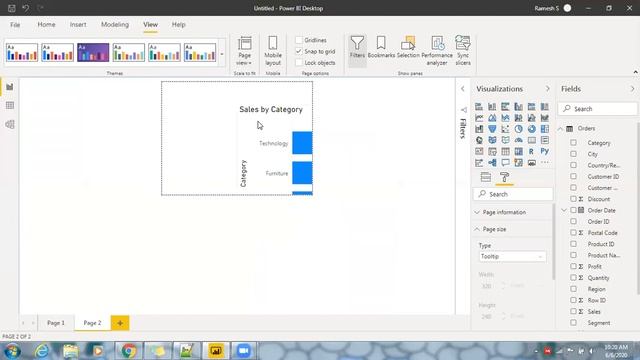Check the City field checkbox

point(573,154)
